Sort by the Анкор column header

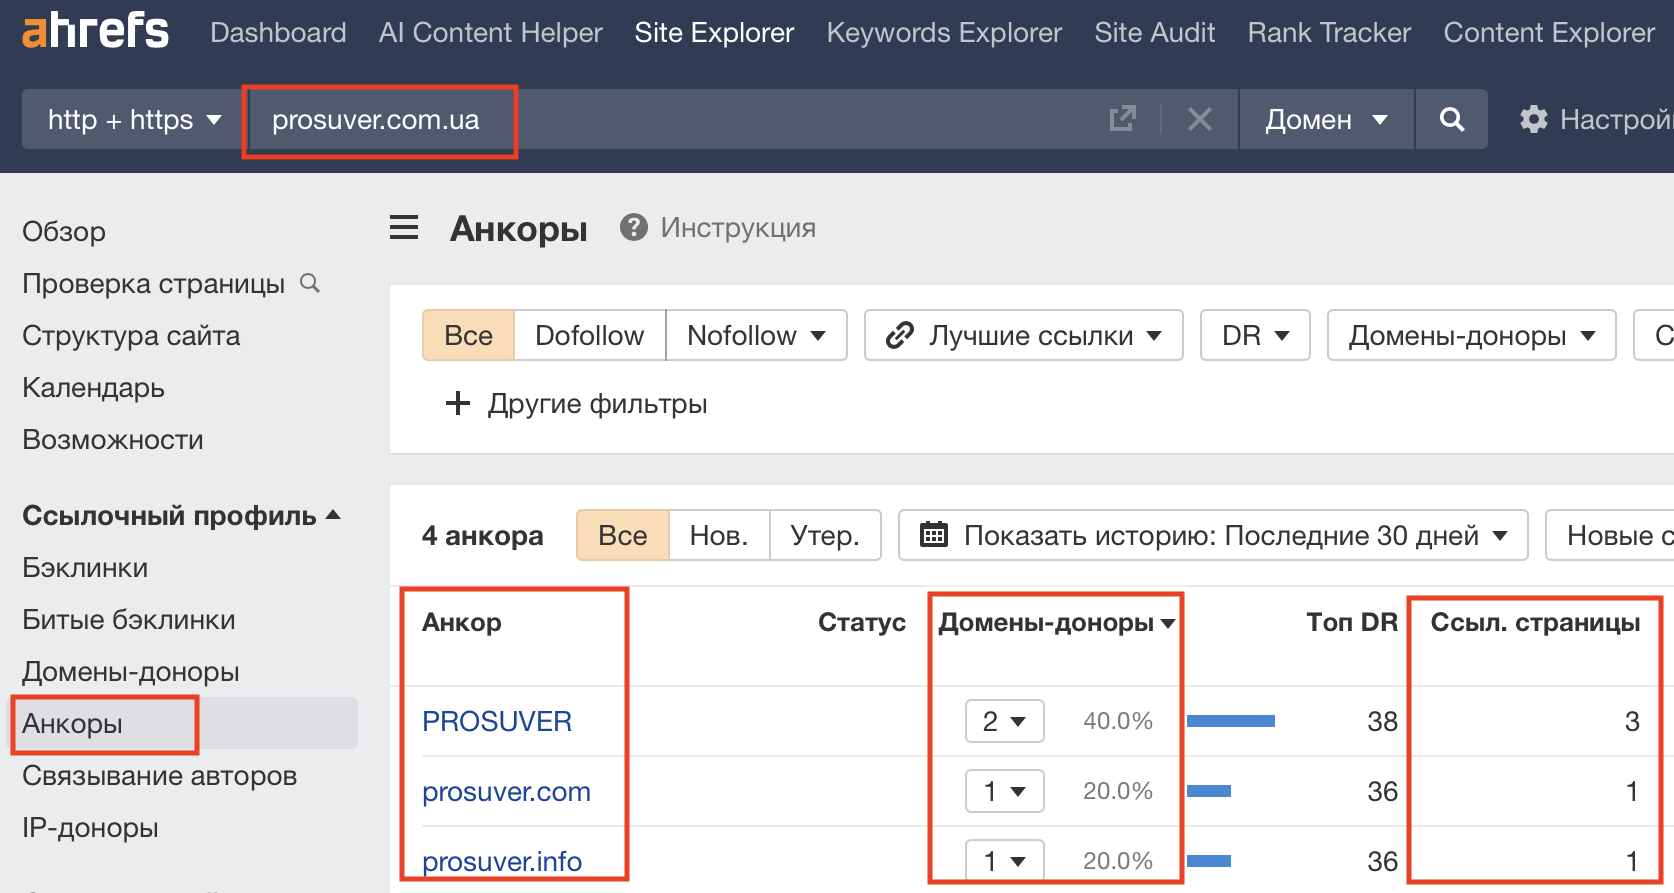pyautogui.click(x=462, y=622)
